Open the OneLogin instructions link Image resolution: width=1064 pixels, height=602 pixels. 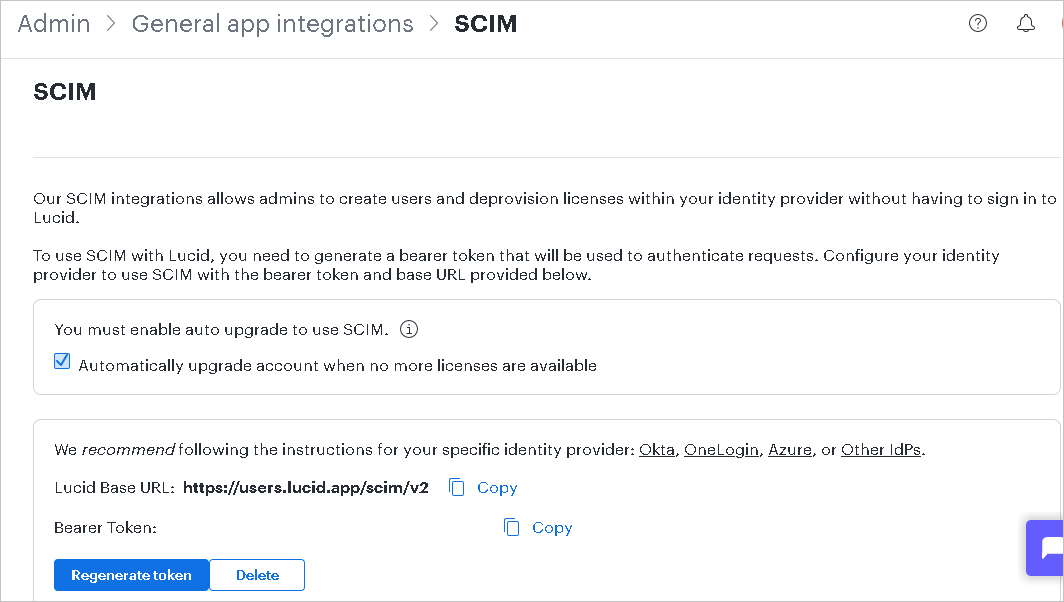(721, 450)
